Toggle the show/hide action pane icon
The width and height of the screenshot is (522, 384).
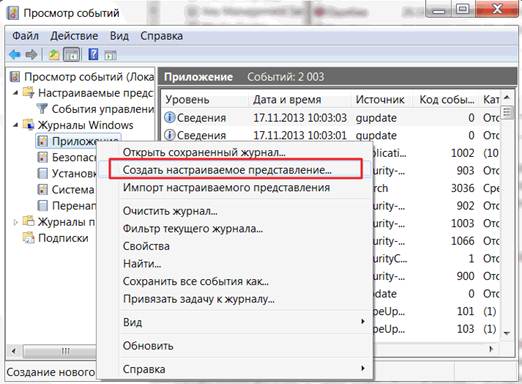point(110,55)
